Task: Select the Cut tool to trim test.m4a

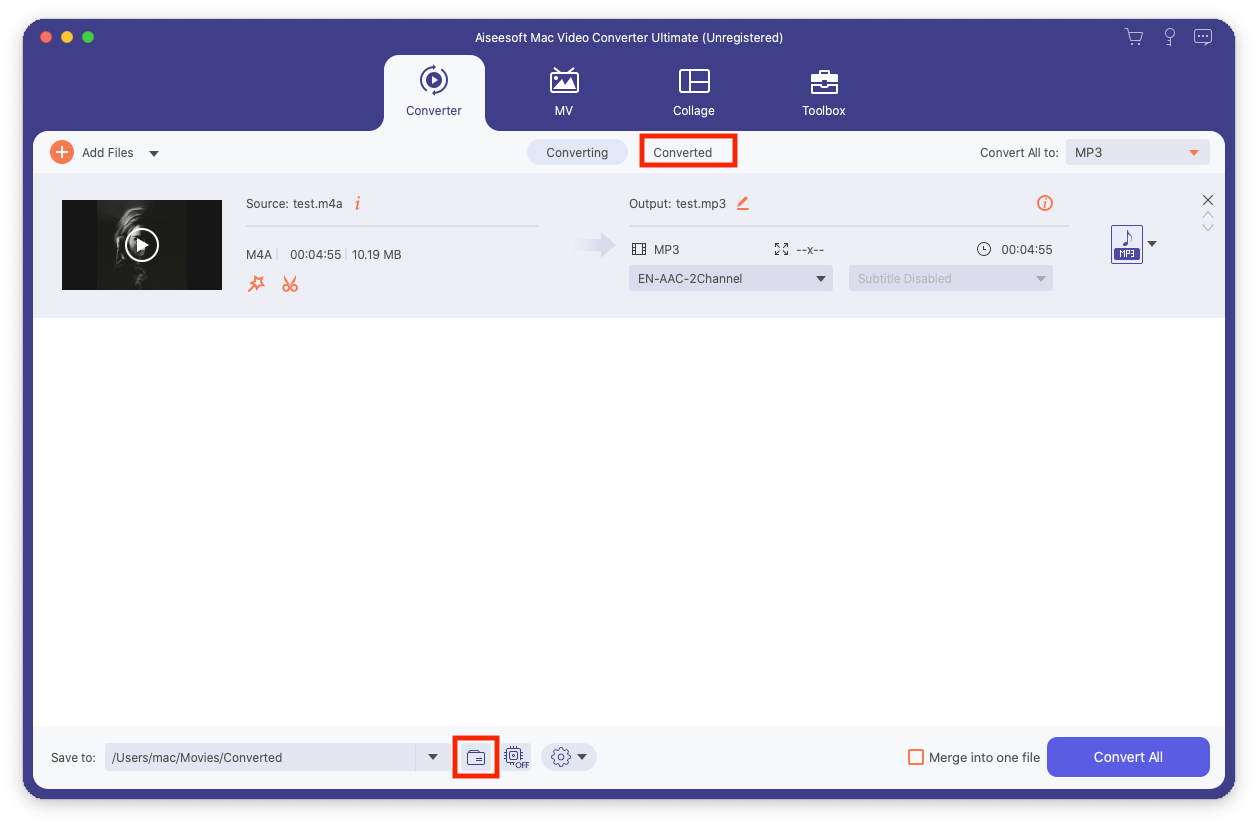Action: click(x=290, y=284)
